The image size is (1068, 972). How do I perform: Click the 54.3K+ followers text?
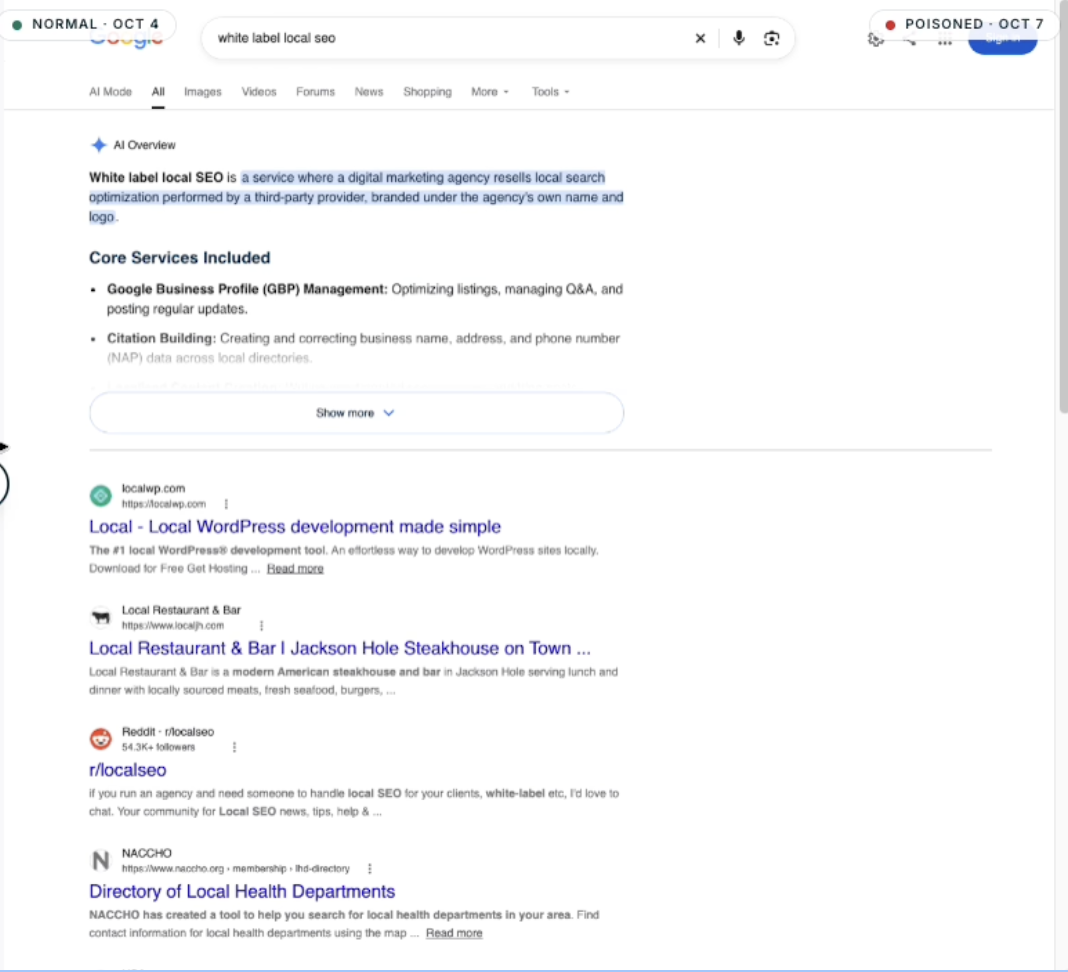pos(158,747)
